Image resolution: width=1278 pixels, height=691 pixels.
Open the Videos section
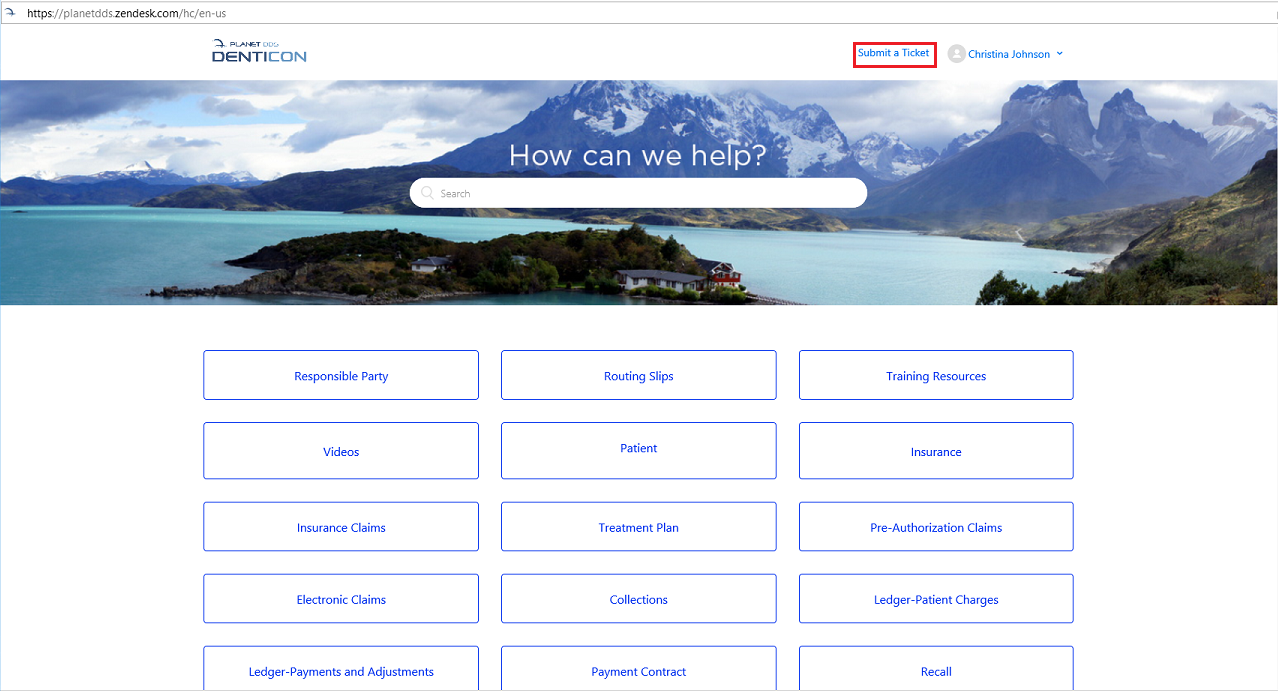click(340, 450)
